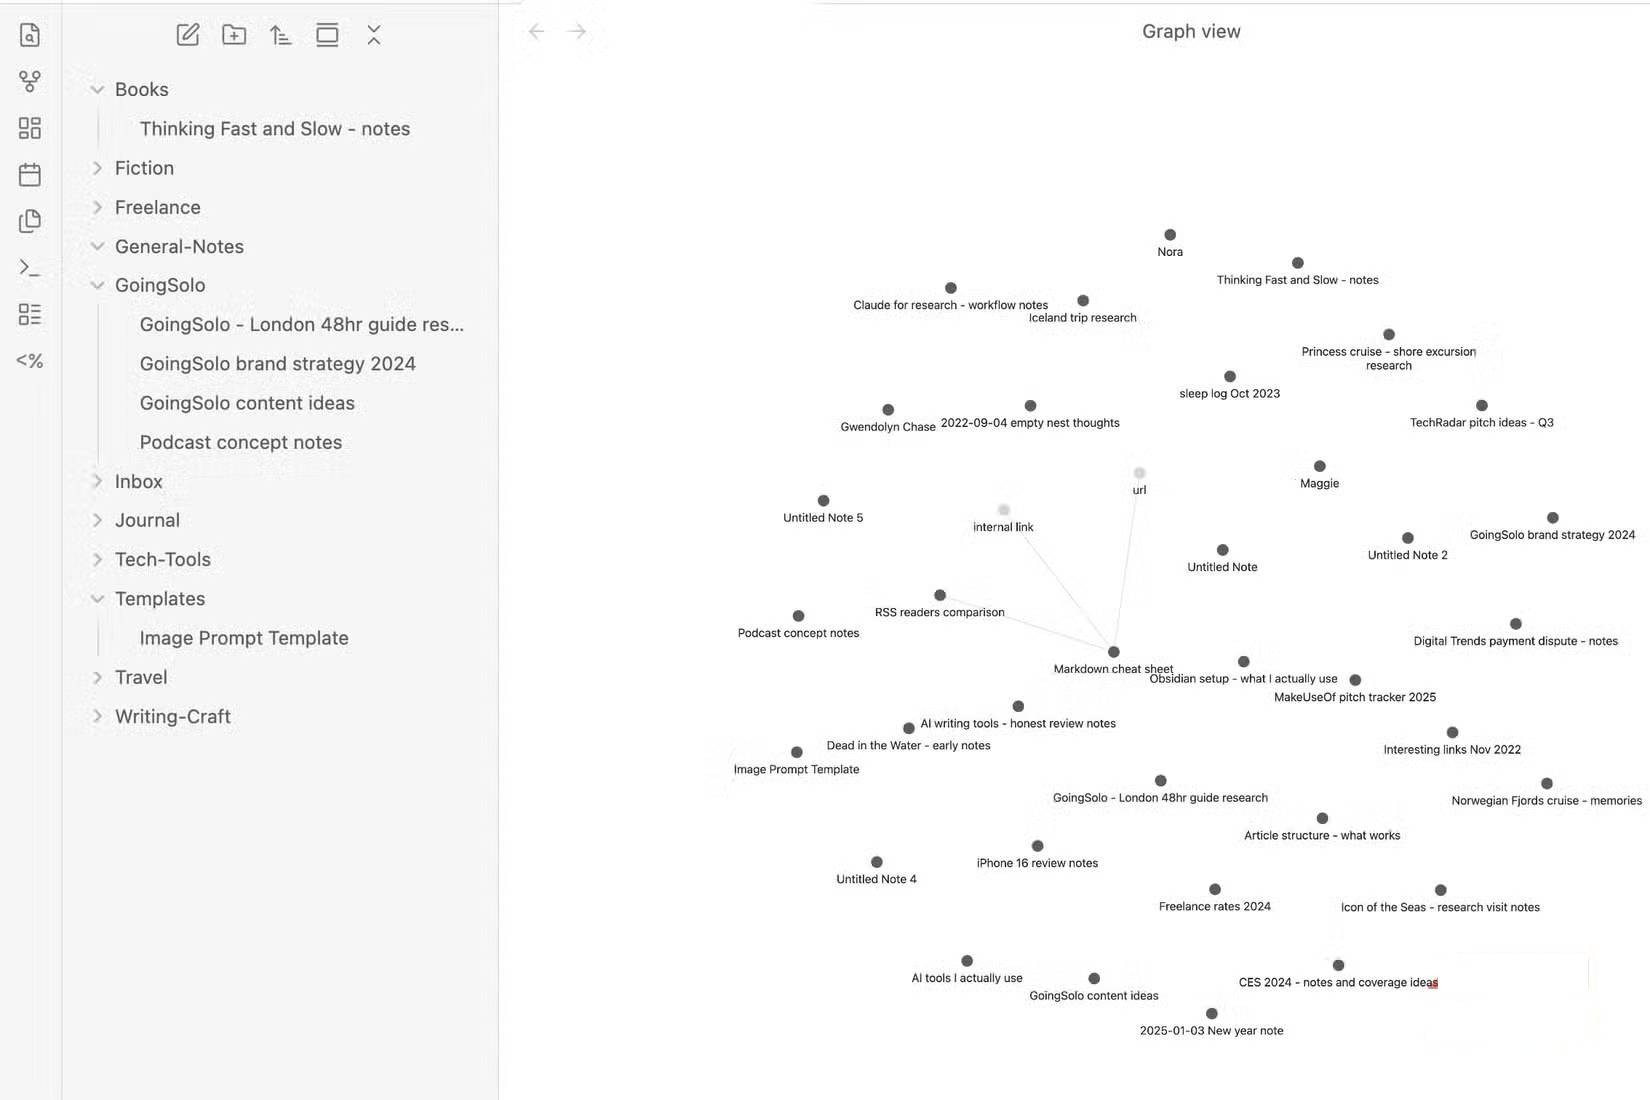Click the forward navigation arrow

coord(577,31)
